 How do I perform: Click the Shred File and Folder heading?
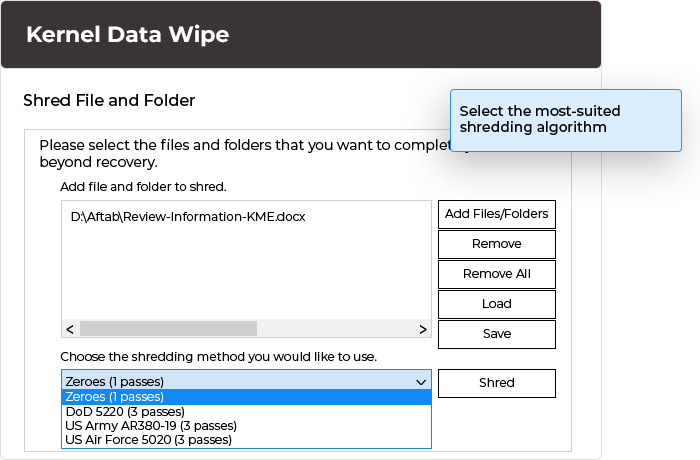point(109,100)
